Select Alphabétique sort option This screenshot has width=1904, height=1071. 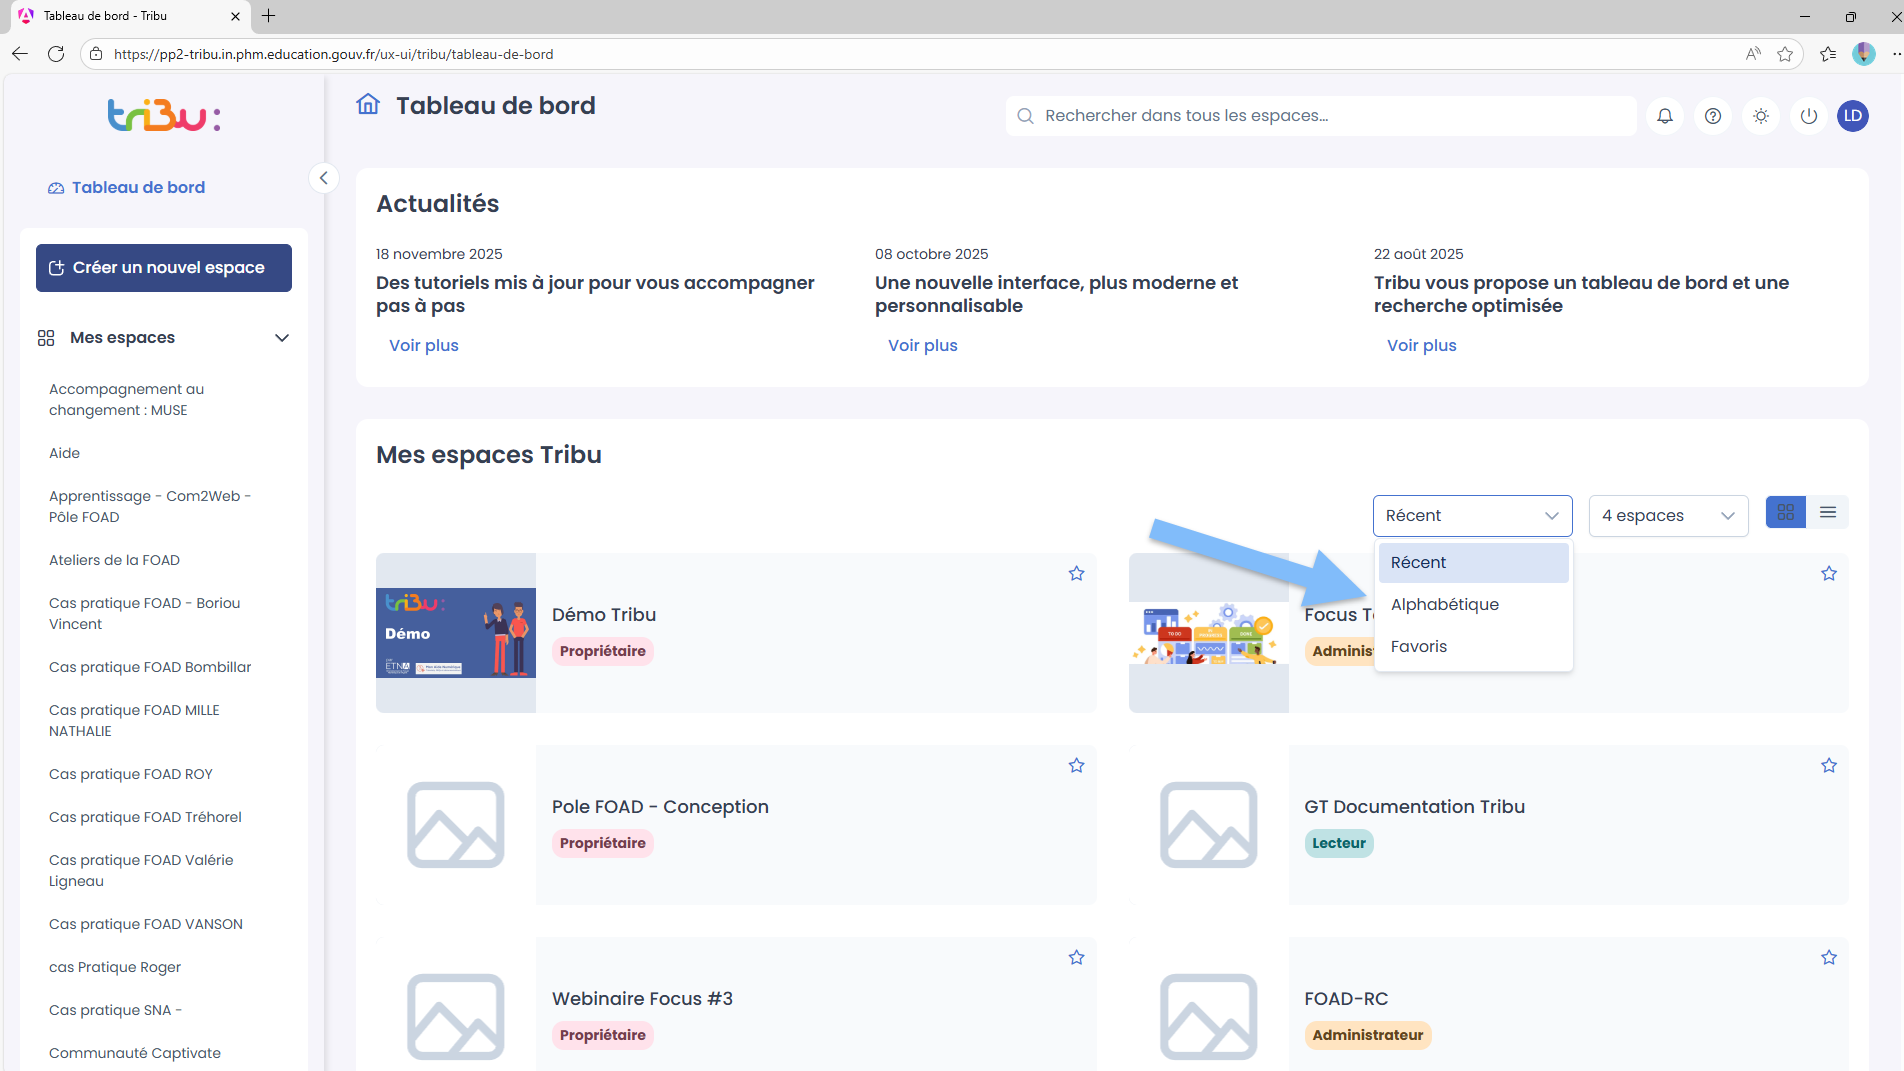pyautogui.click(x=1473, y=605)
